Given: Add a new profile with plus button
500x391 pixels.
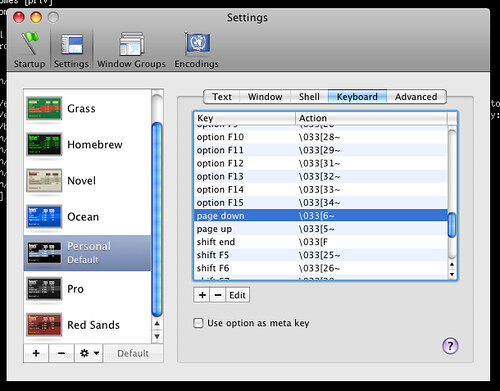Looking at the screenshot, I should pyautogui.click(x=36, y=353).
